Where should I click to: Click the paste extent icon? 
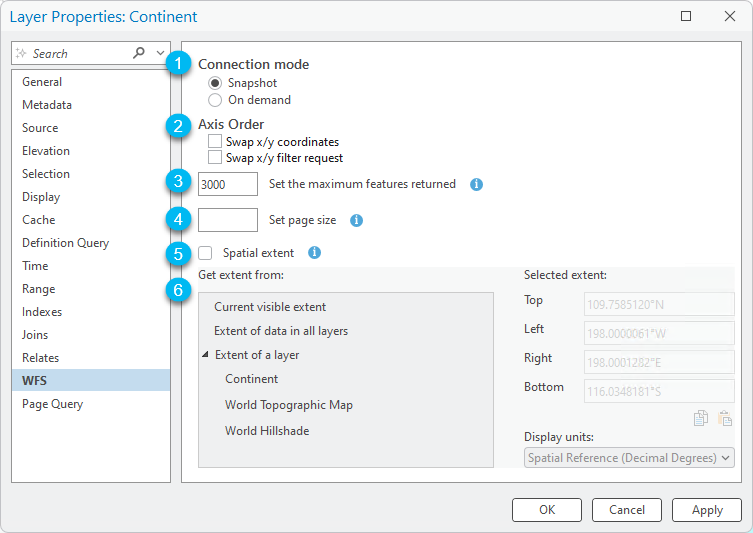(725, 418)
